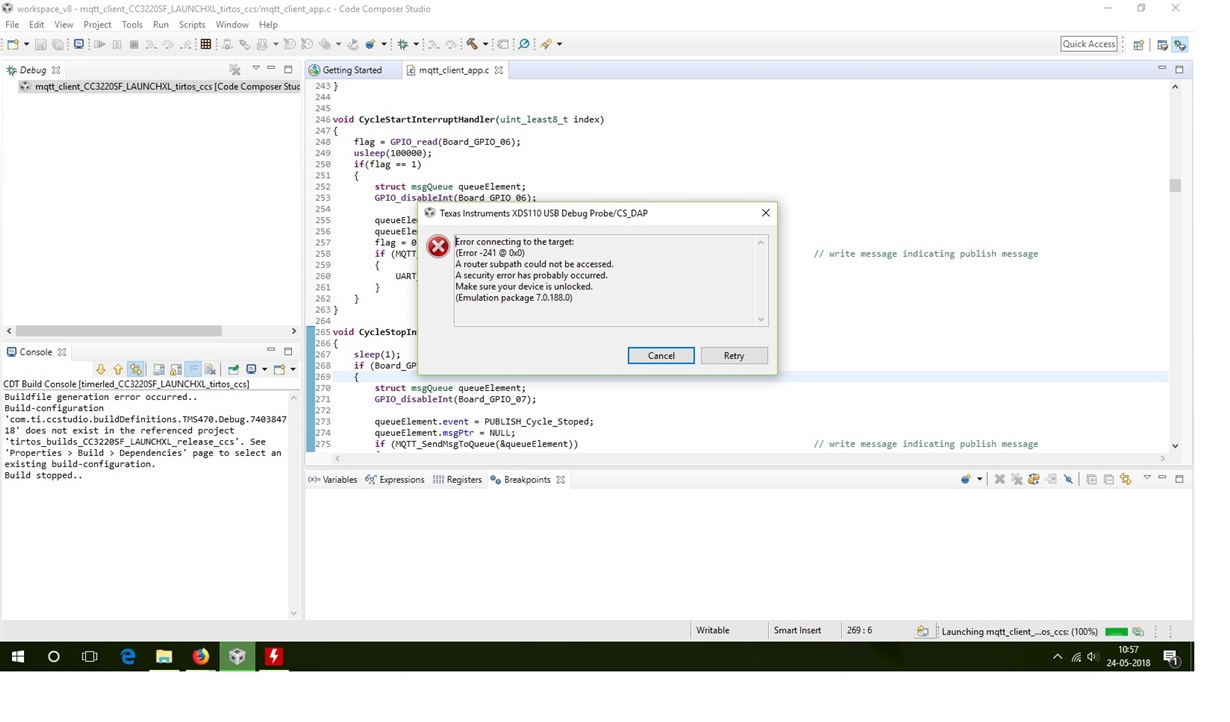
Task: Click Debug view horizontal scrollbar
Action: coord(118,331)
